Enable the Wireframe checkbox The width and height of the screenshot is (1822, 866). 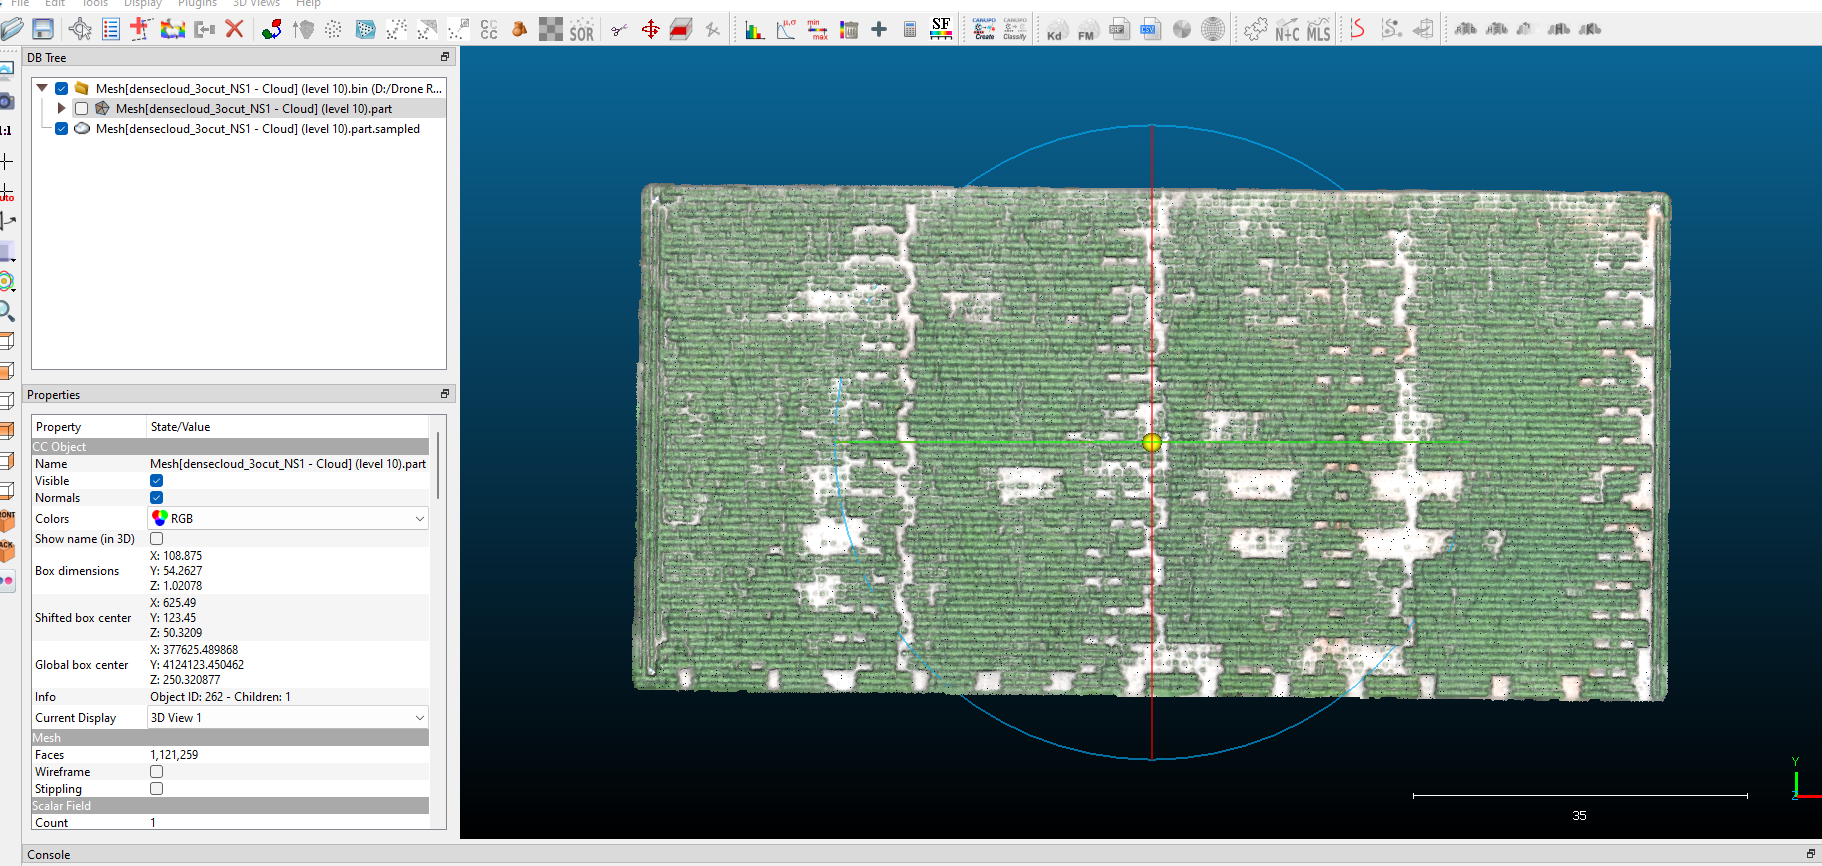tap(156, 772)
